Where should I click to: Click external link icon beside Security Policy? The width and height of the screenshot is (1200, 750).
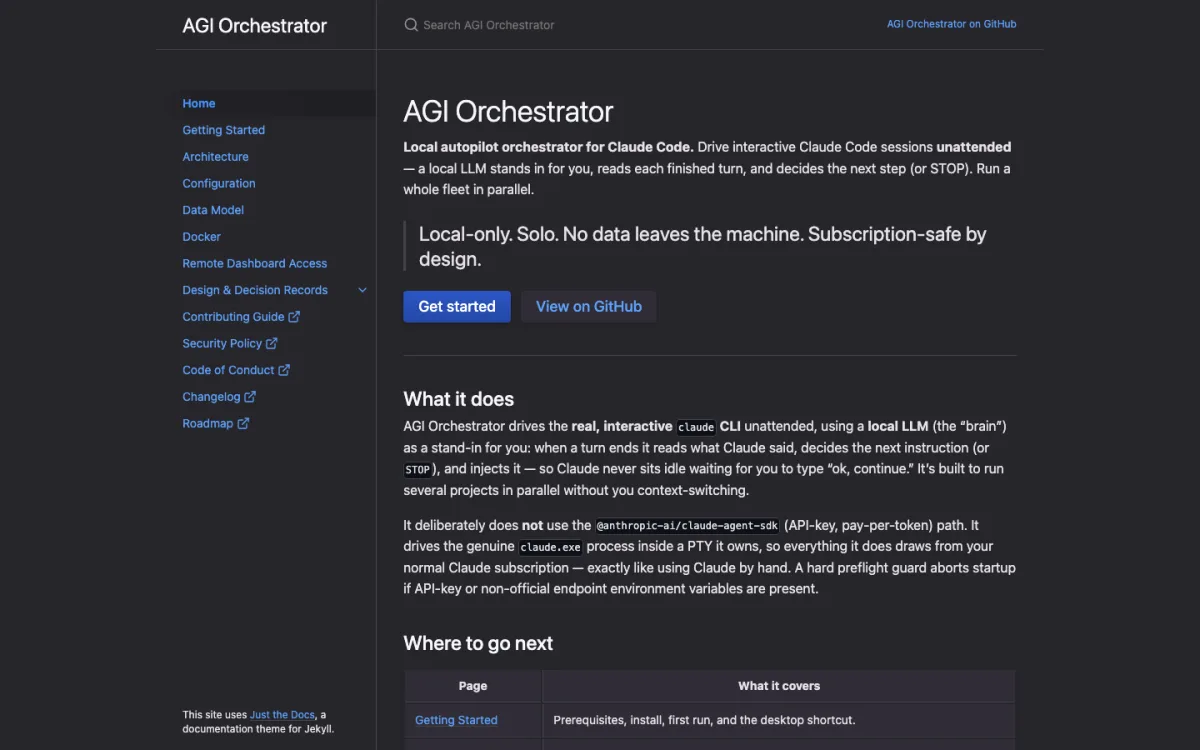click(272, 343)
